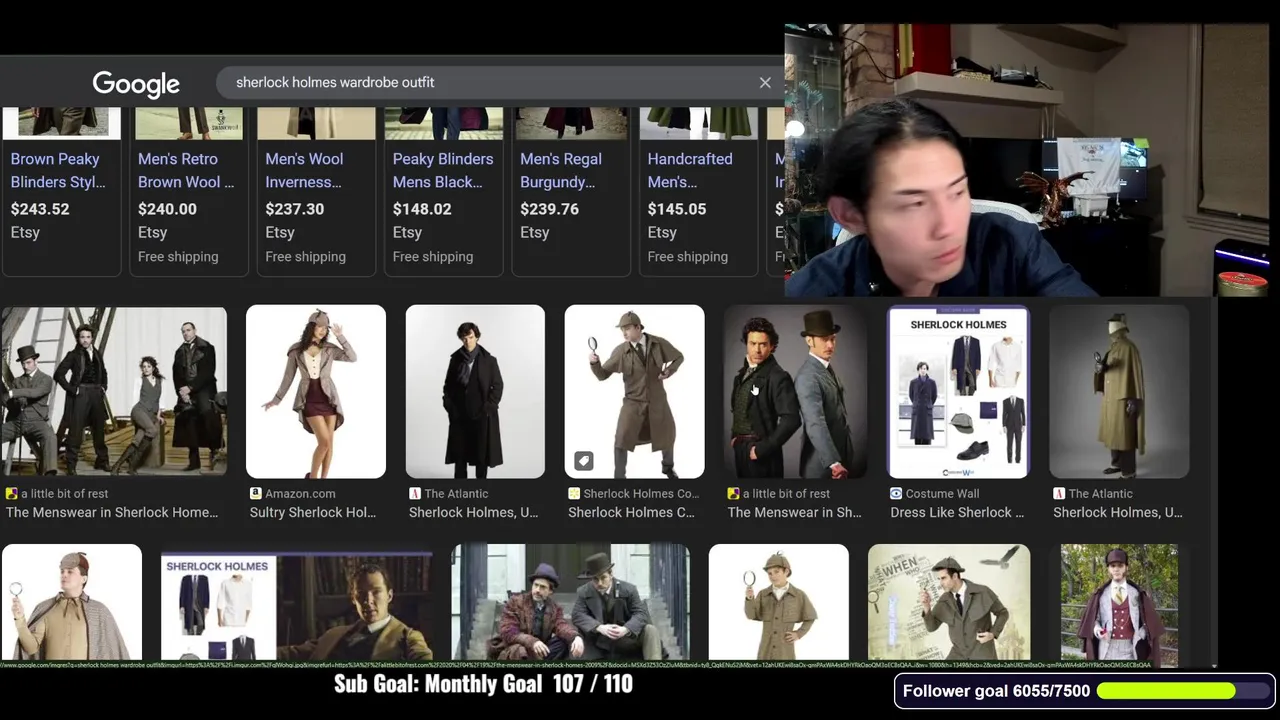Click the $239.76 price text
Viewport: 1280px width, 720px height.
point(549,209)
